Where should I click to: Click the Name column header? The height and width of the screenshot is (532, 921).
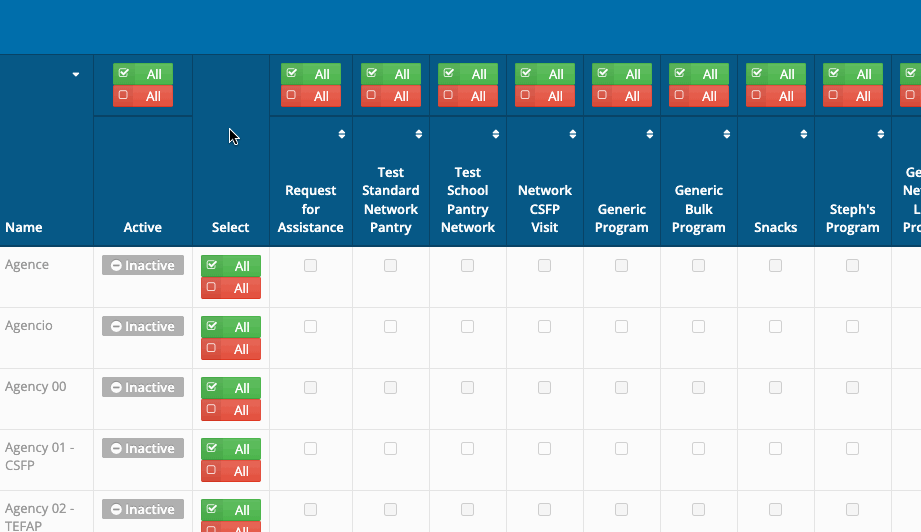click(23, 227)
